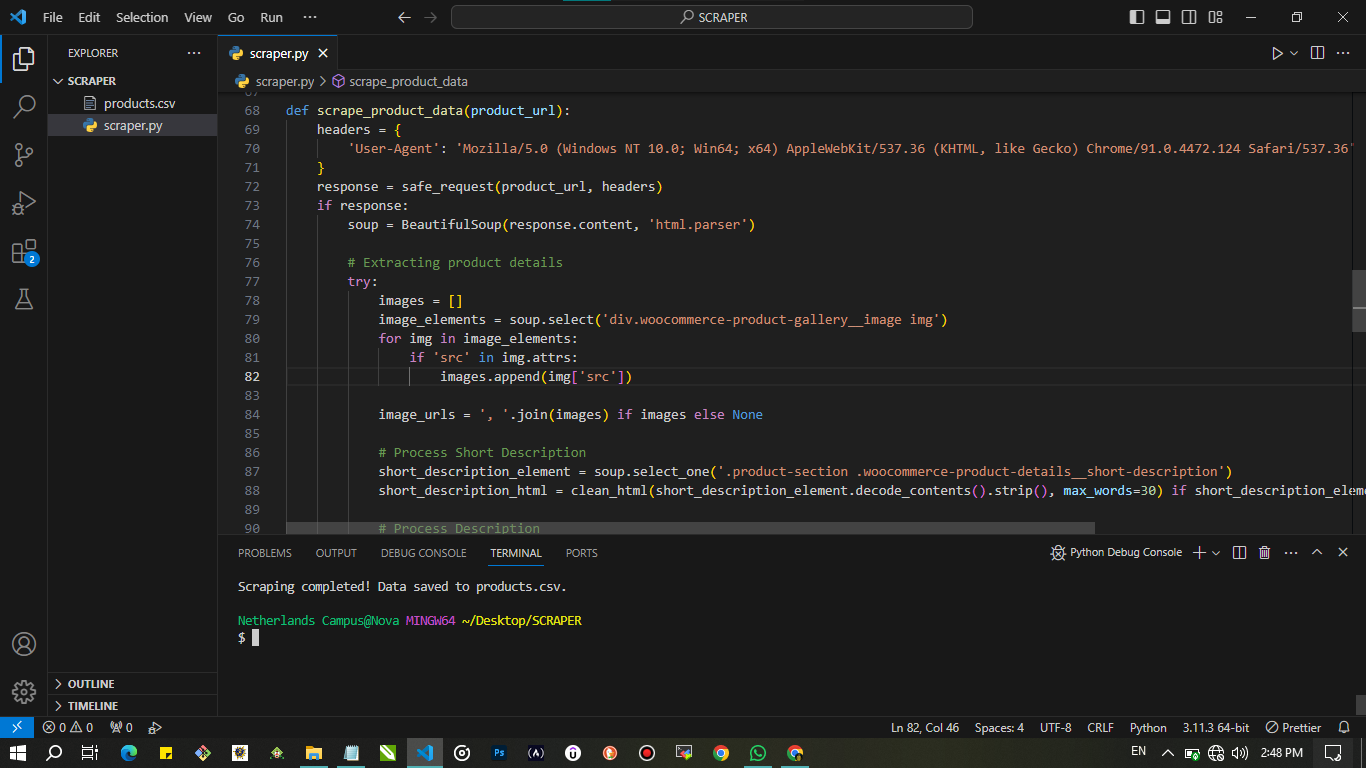Open the Customize Layout icon

click(x=1215, y=17)
